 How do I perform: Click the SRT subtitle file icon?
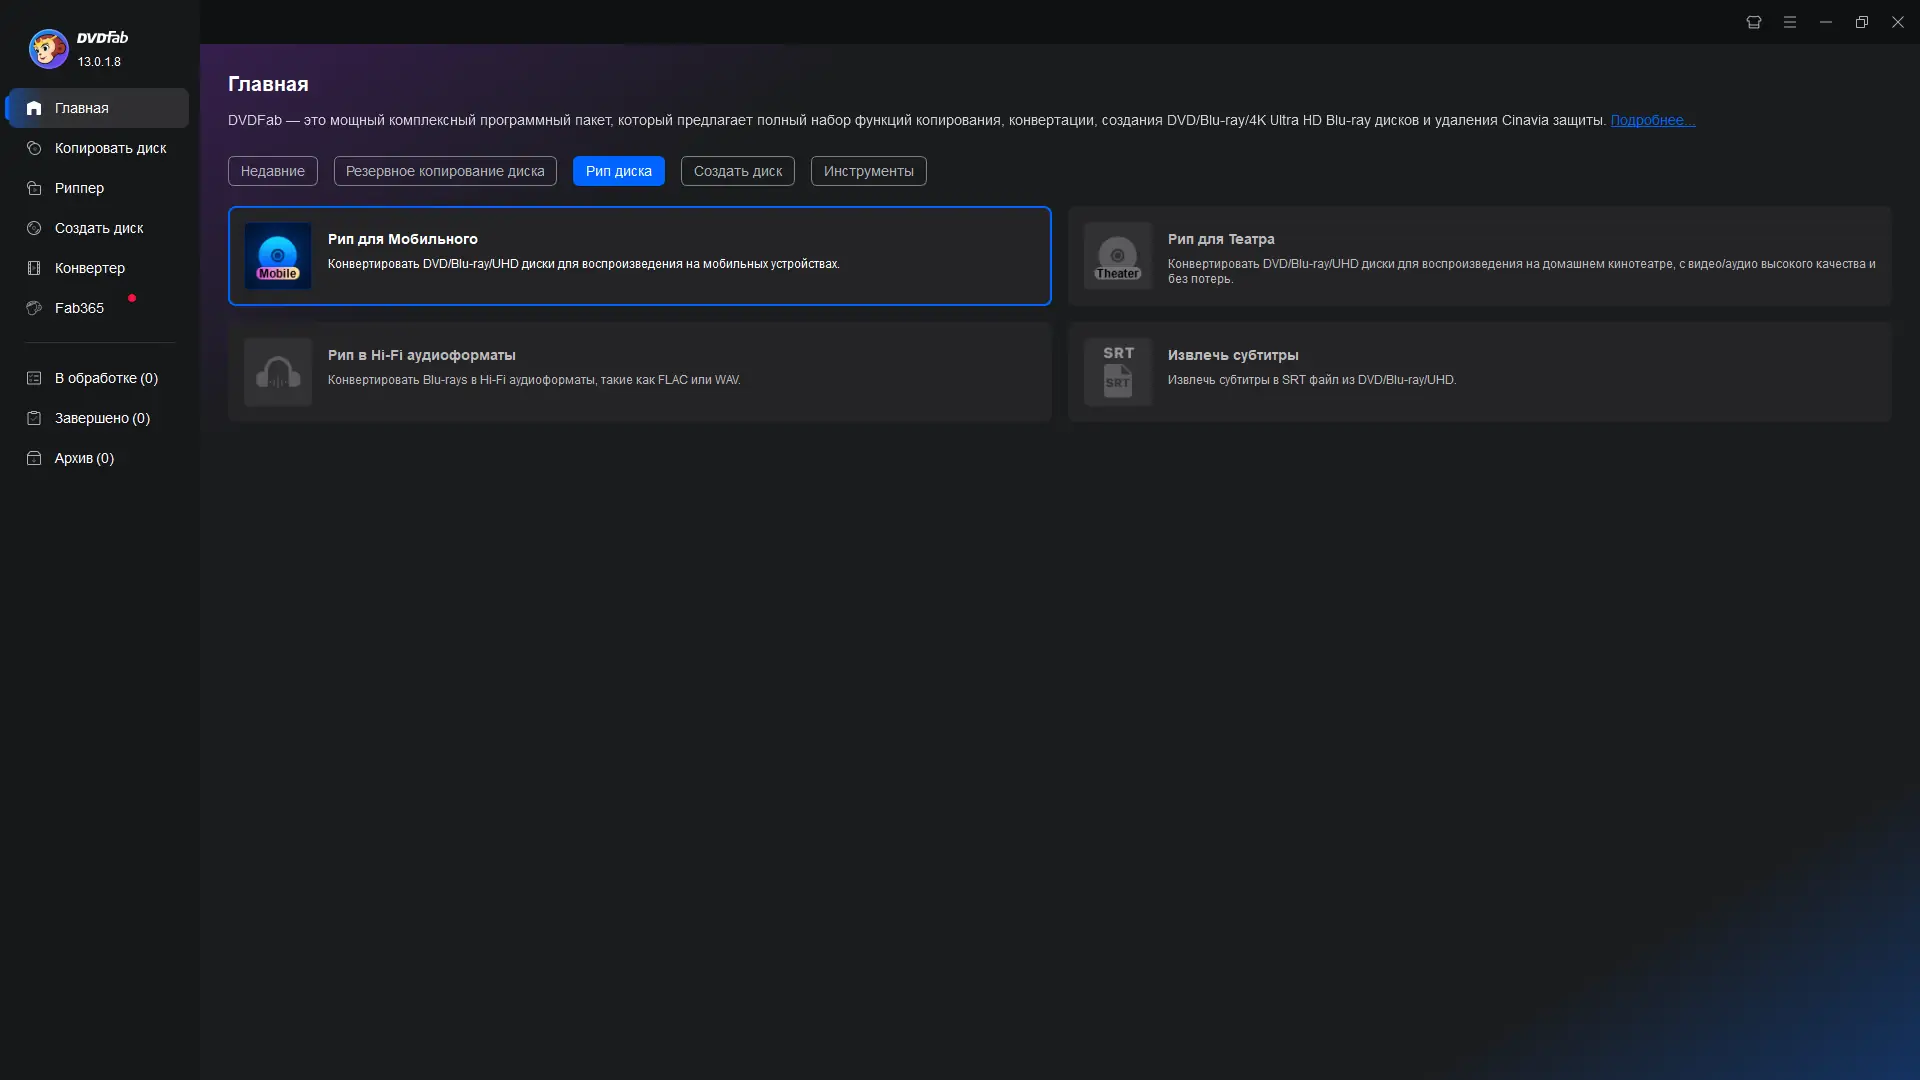click(x=1117, y=372)
